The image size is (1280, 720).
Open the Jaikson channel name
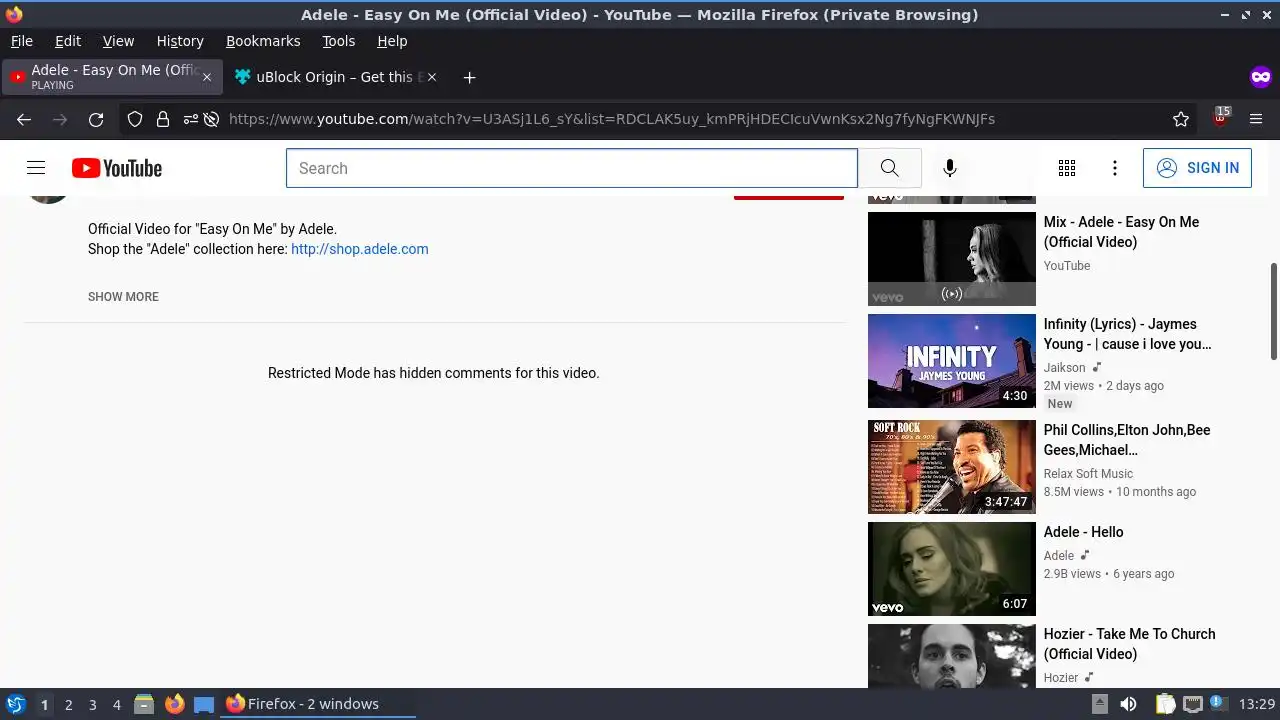[x=1064, y=368]
